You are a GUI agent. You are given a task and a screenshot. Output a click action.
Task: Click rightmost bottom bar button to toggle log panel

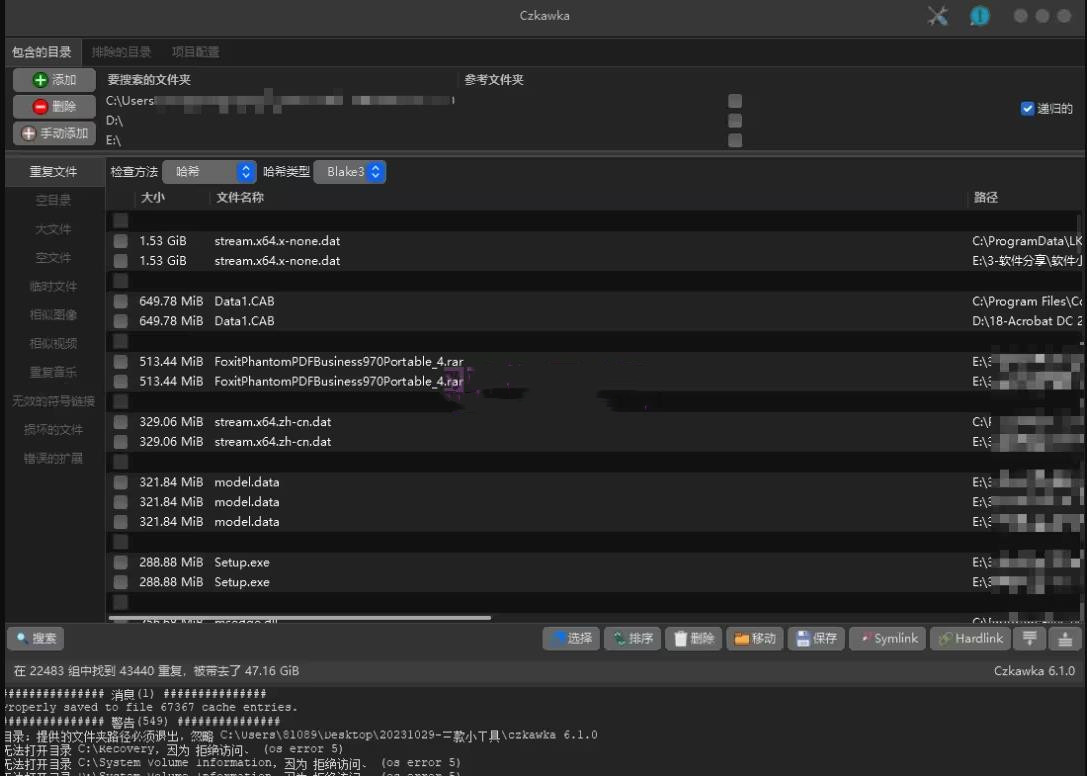coord(1065,639)
